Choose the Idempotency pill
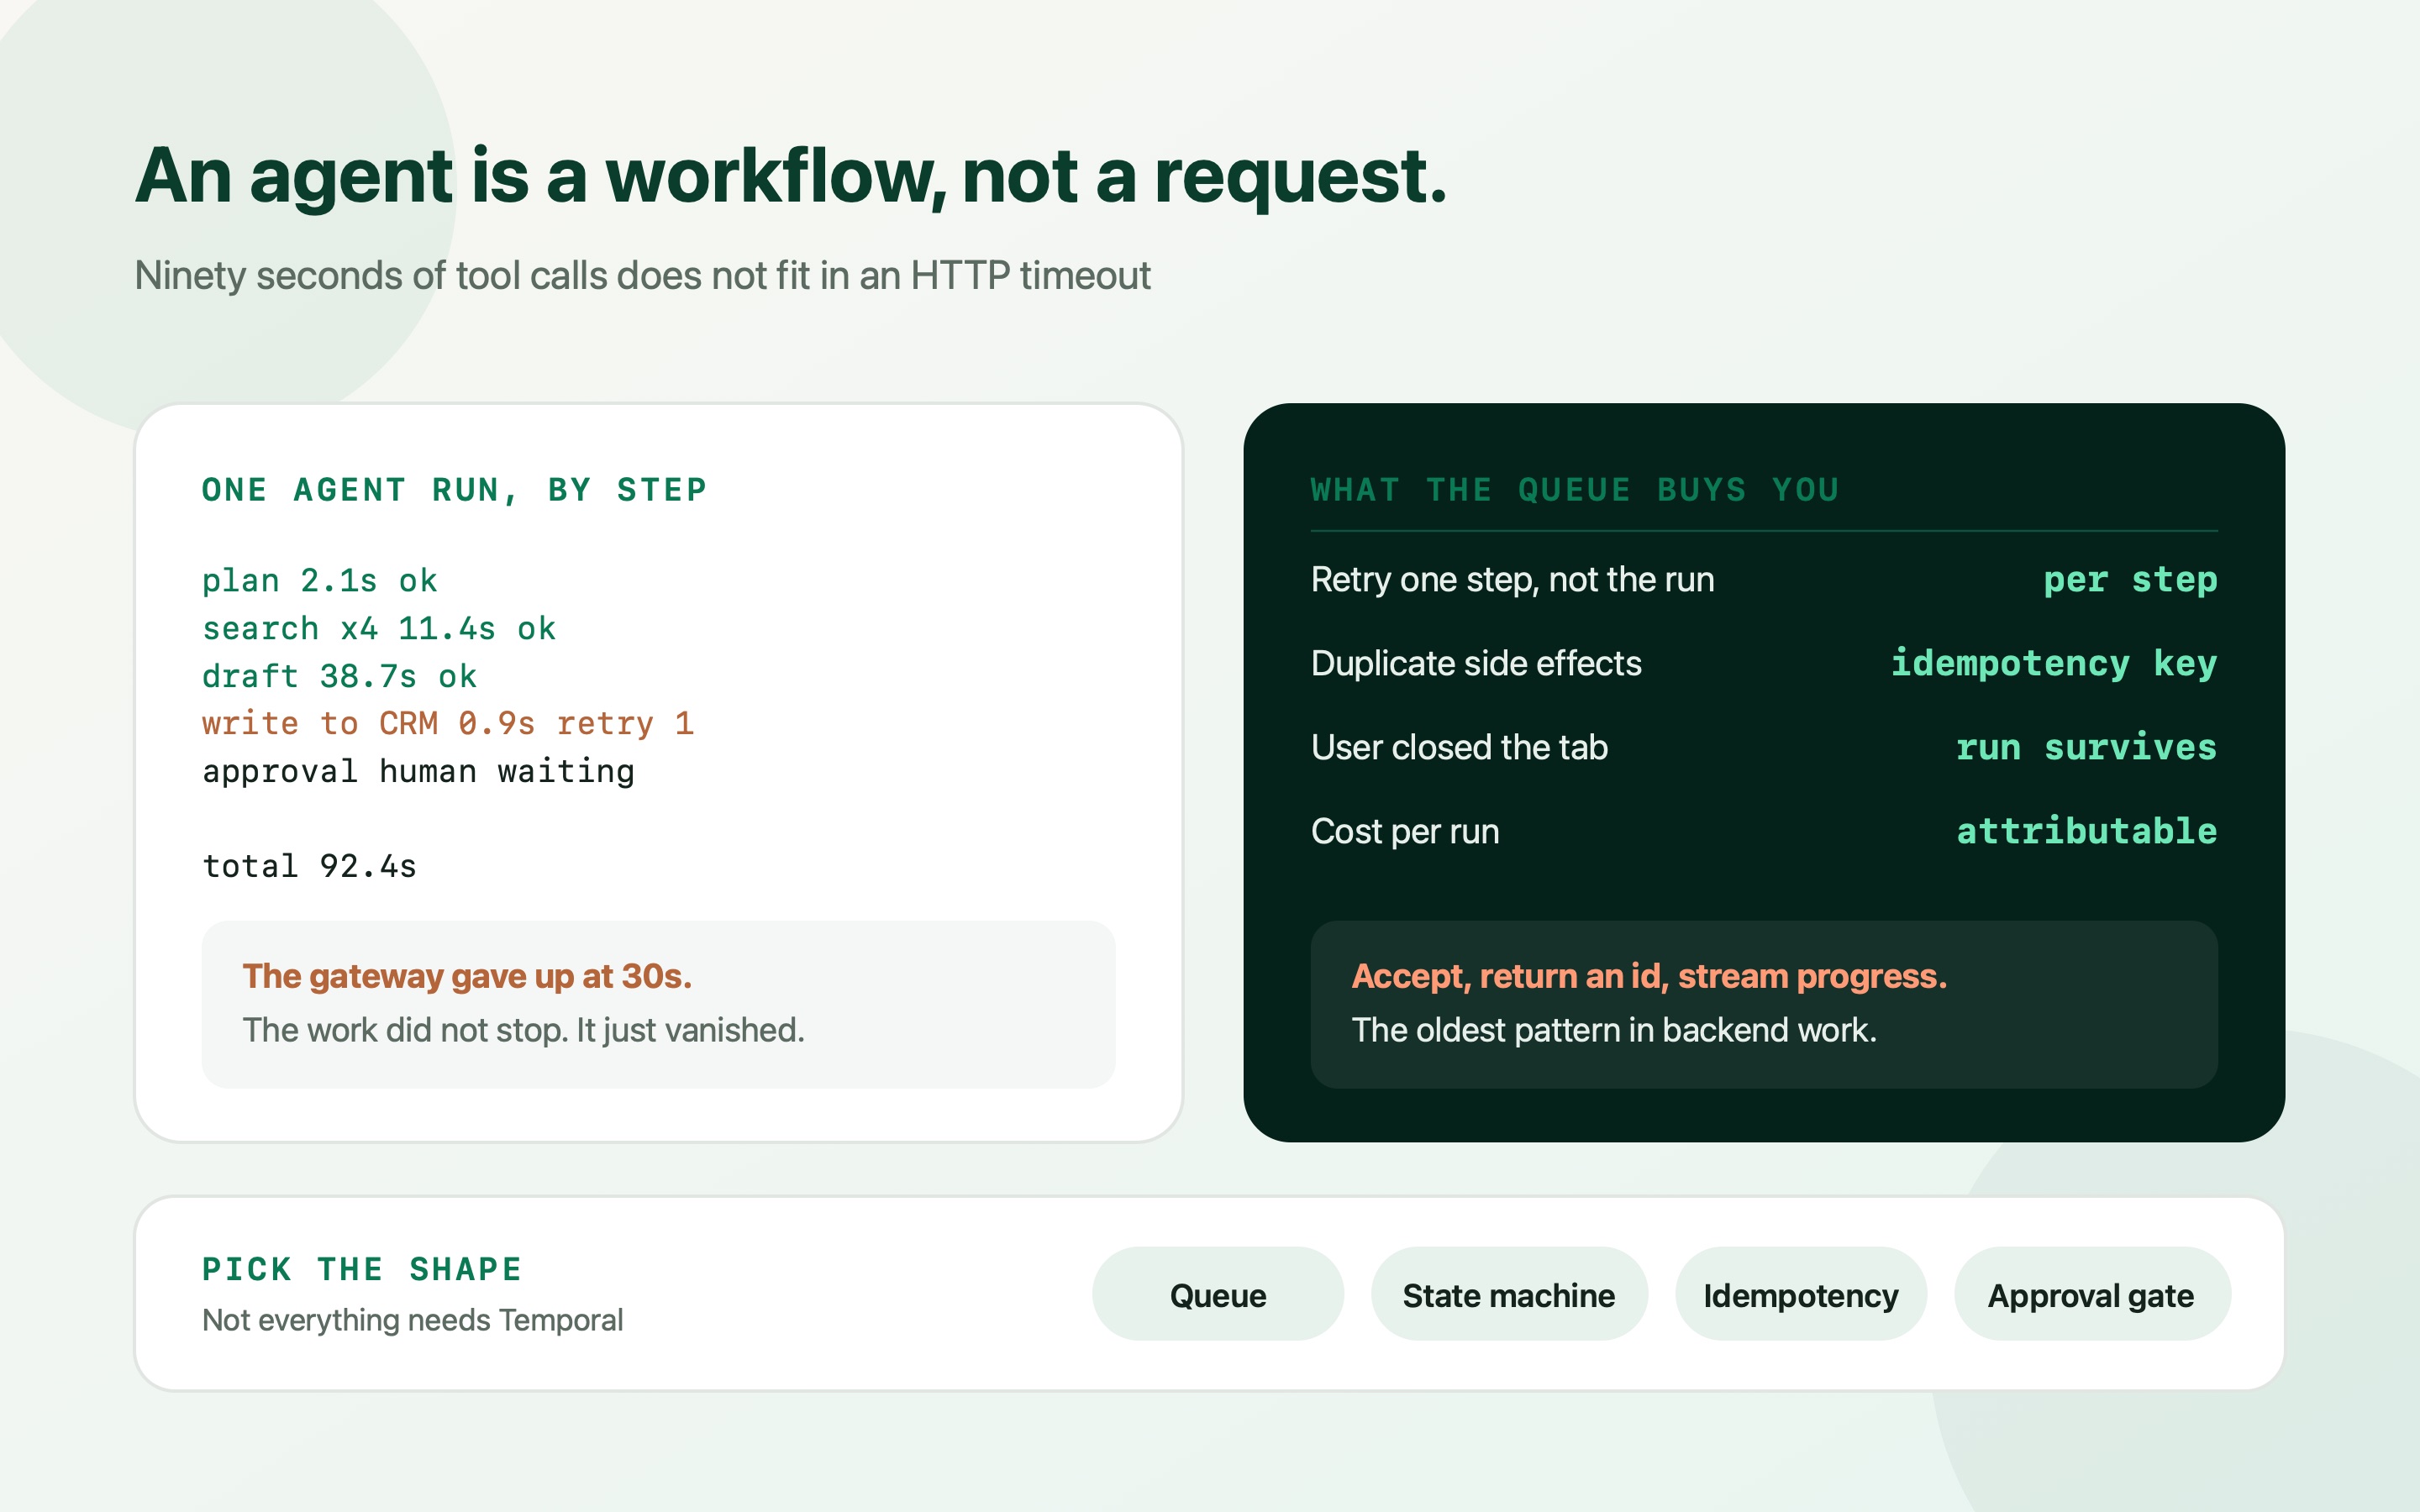The height and width of the screenshot is (1512, 2420). [x=1800, y=1294]
